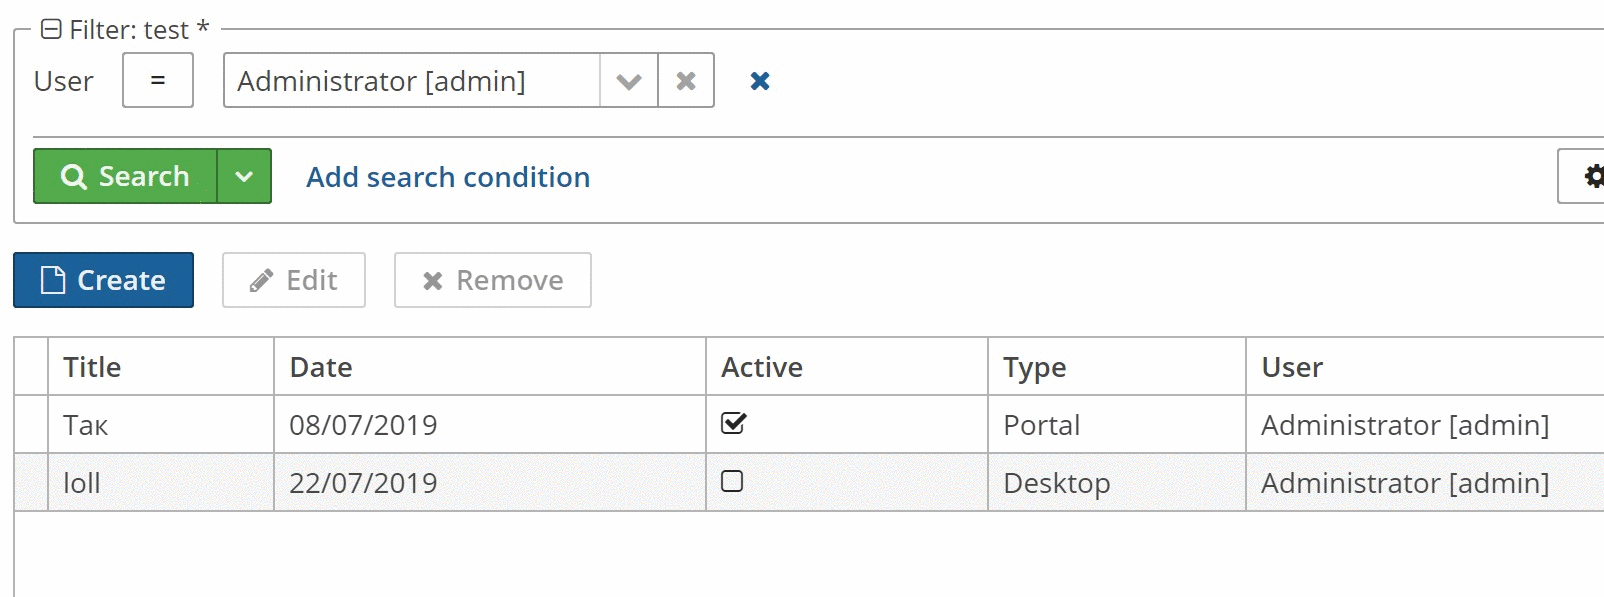Toggle Active checkbox for loll row
Viewport: 1604px width, 597px height.
coord(732,481)
